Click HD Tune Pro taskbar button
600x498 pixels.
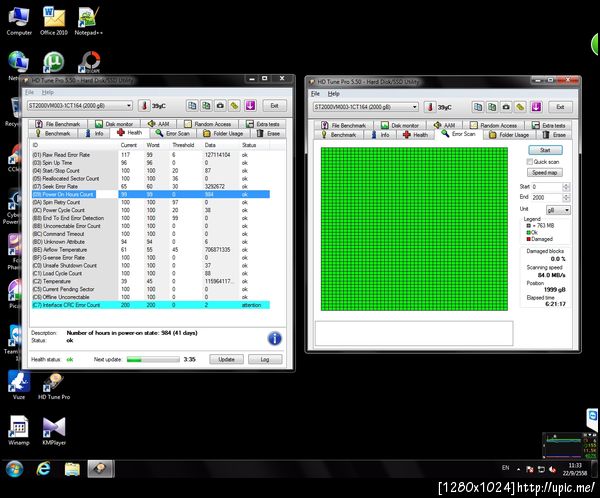coord(101,469)
